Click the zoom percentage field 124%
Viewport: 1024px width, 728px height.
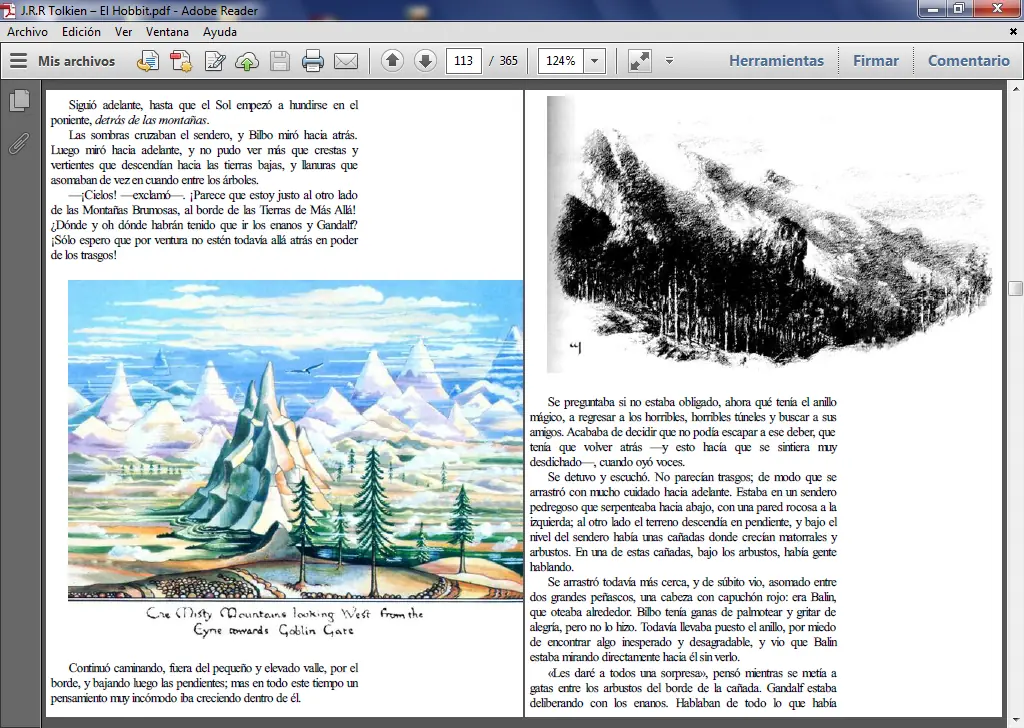[x=561, y=61]
